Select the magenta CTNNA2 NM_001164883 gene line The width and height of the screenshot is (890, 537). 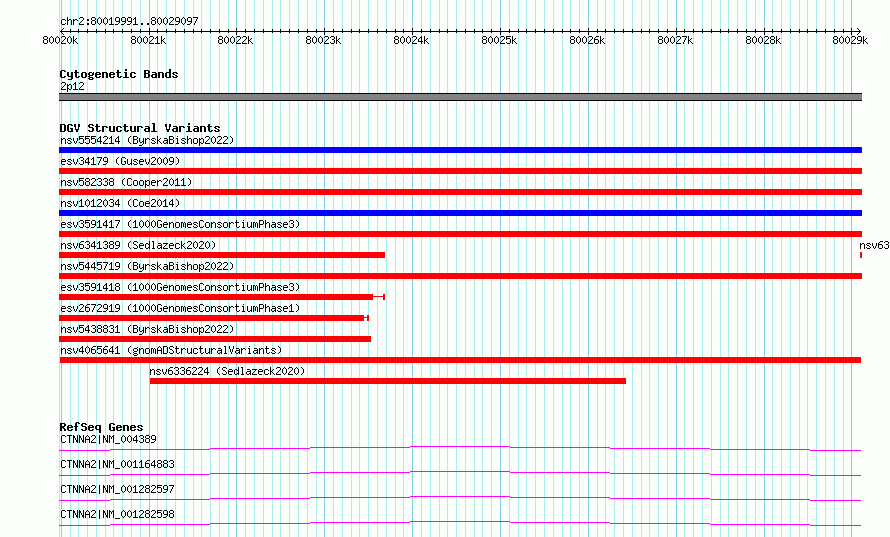click(x=460, y=473)
